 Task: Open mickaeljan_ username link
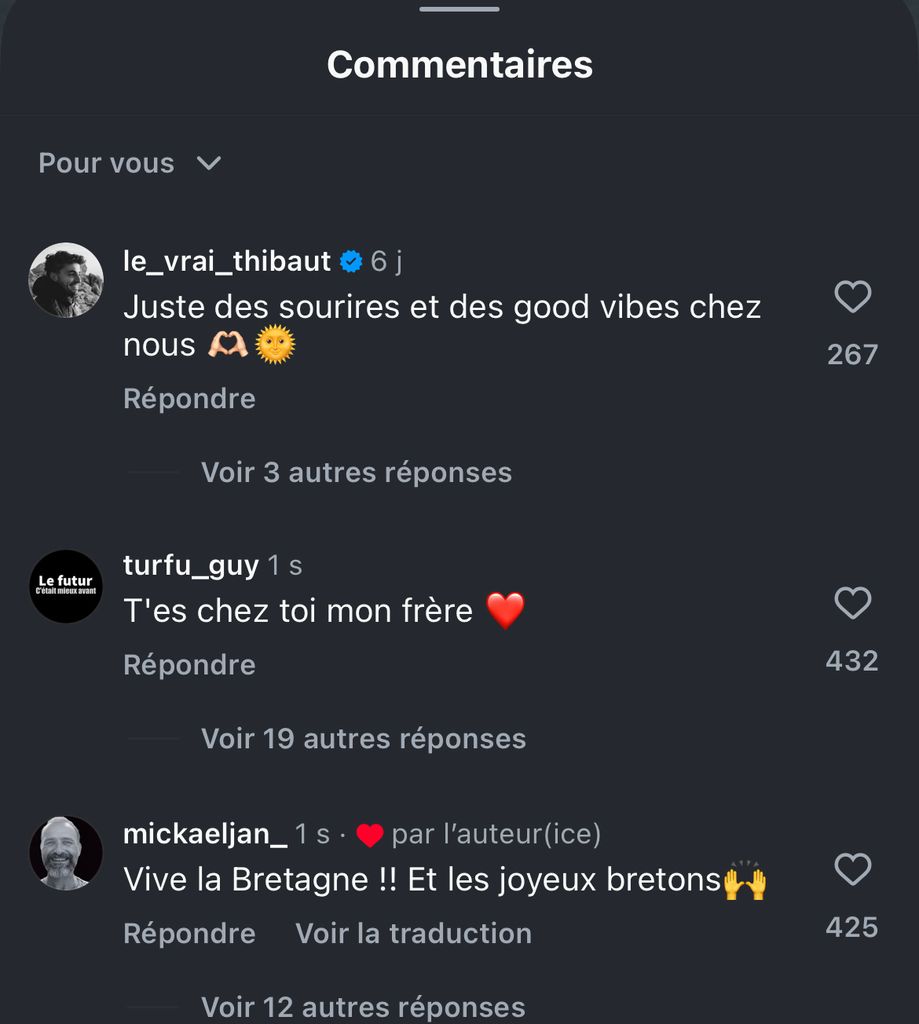pyautogui.click(x=205, y=834)
